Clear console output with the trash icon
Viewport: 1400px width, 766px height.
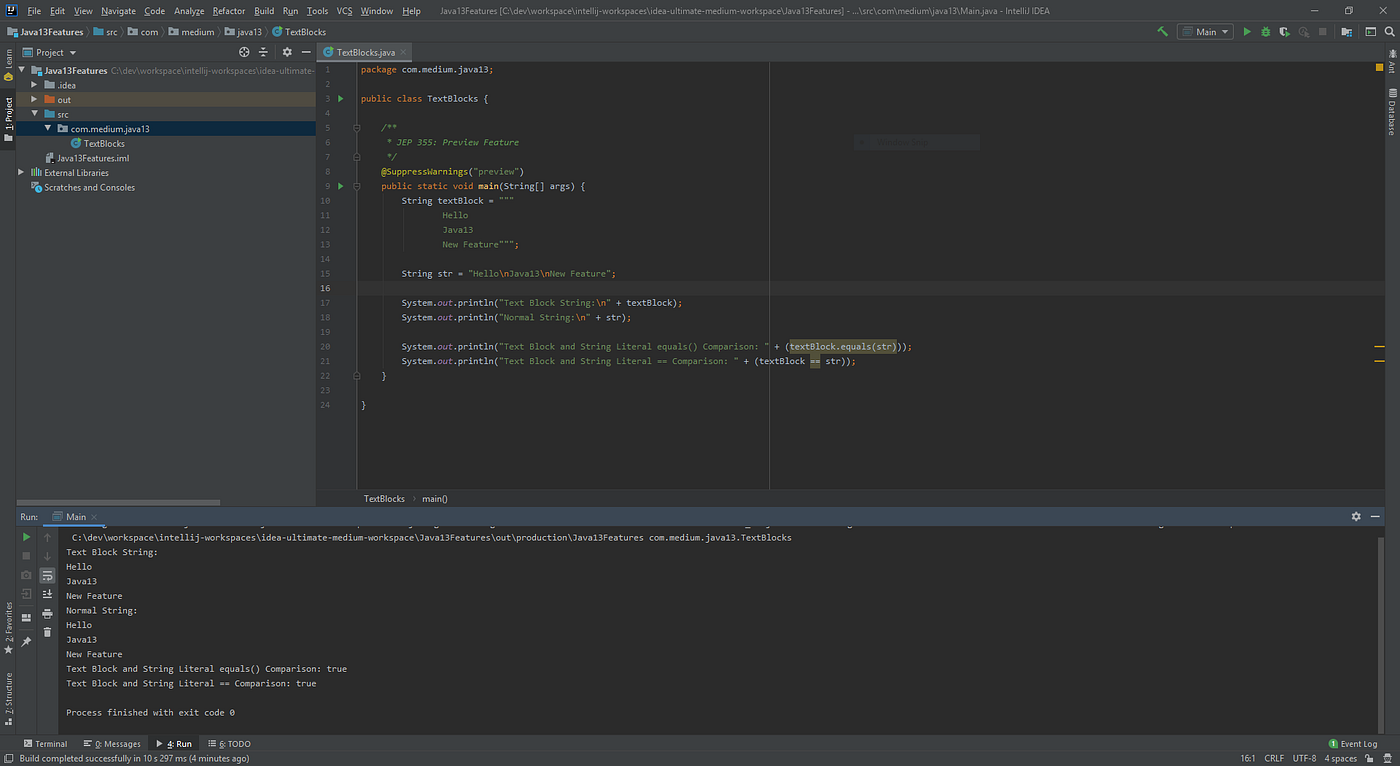[x=47, y=631]
